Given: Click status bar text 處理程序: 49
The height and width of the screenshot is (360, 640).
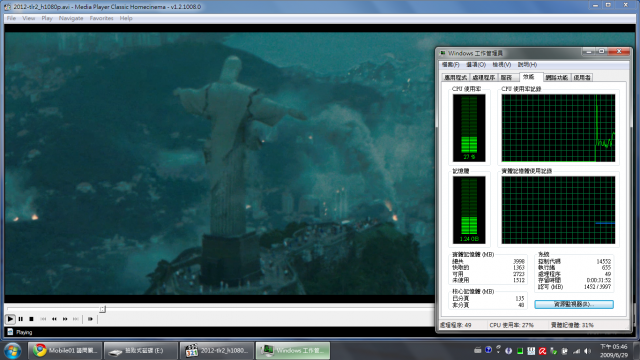Looking at the screenshot, I should tap(456, 325).
